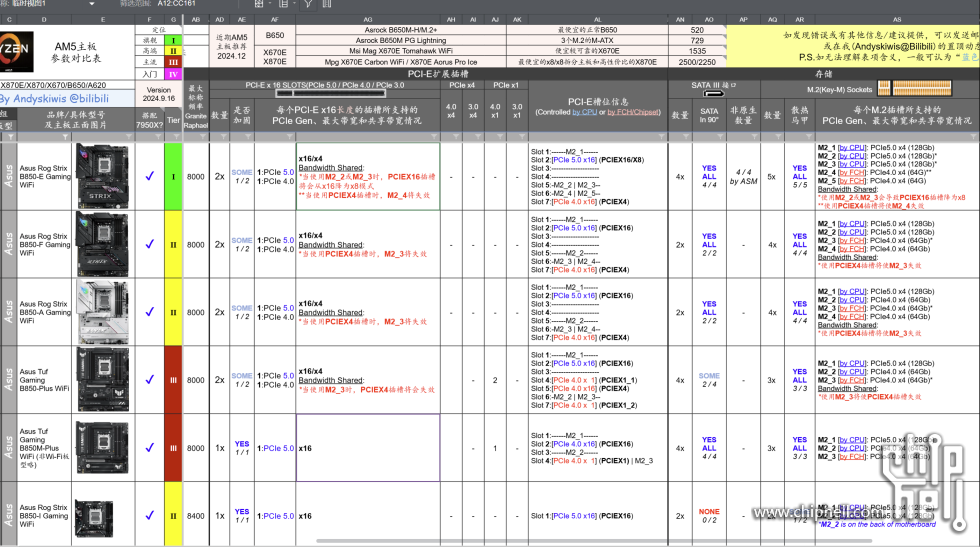
Task: Select the price cell '1535'
Action: point(697,51)
